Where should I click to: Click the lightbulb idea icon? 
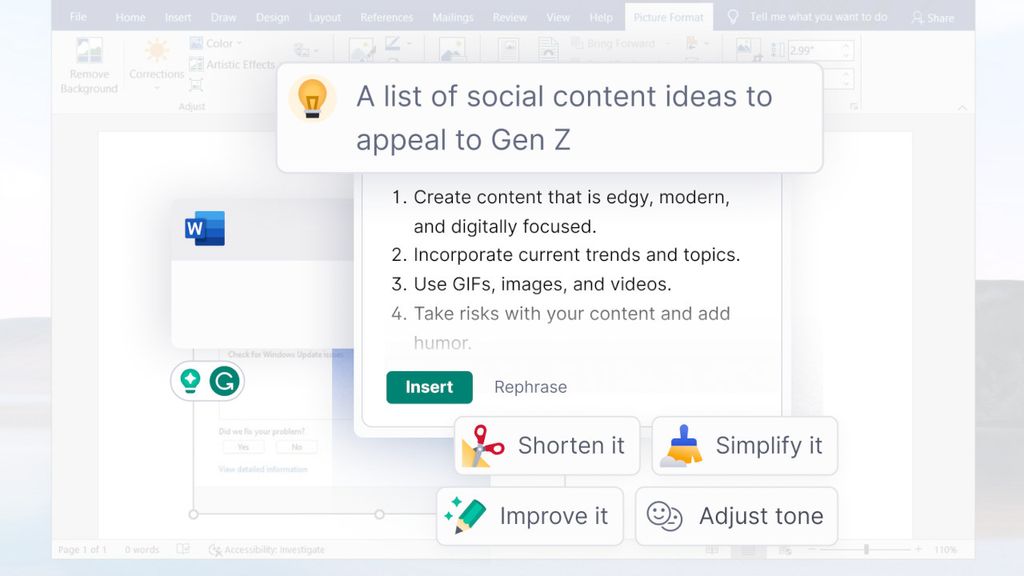[x=313, y=99]
